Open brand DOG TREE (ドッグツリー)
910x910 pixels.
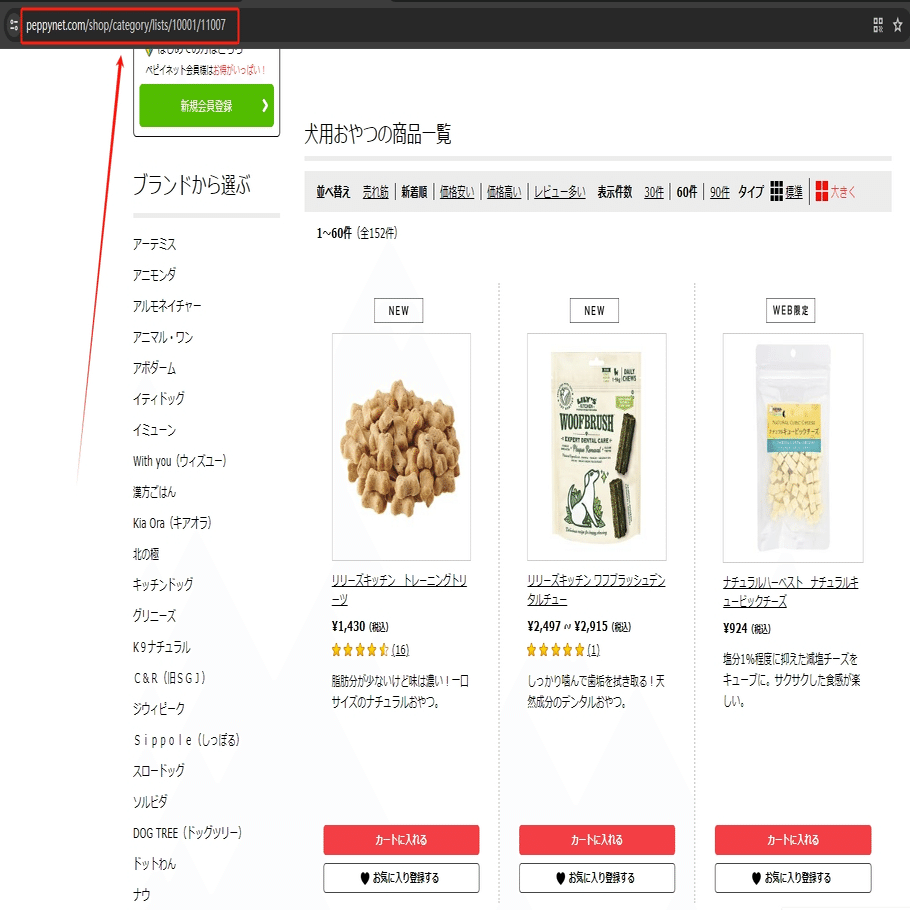tap(187, 833)
